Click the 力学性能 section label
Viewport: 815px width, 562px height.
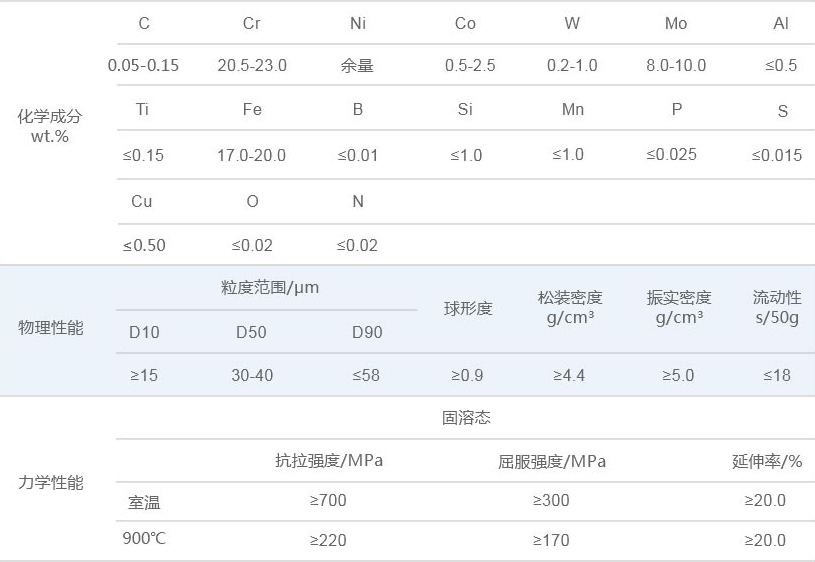(x=51, y=482)
